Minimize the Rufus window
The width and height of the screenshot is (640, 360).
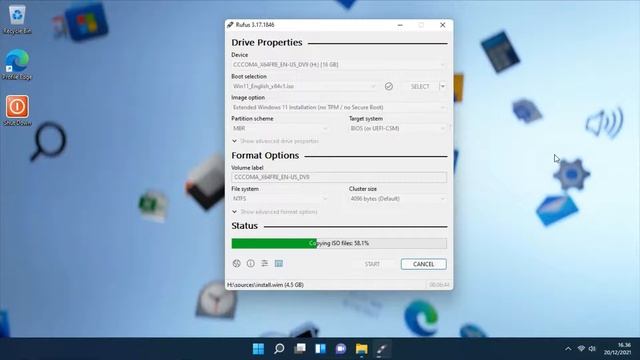(x=400, y=25)
